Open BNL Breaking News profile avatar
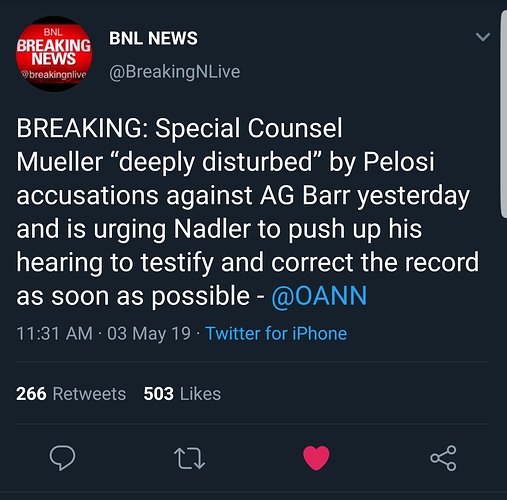Screen dimensions: 507x500 click(54, 54)
